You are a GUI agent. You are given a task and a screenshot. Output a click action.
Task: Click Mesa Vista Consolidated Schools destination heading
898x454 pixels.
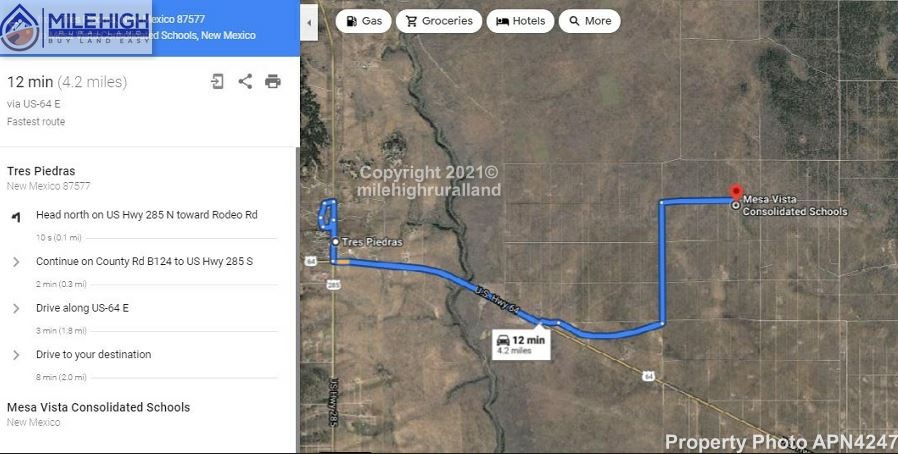click(x=99, y=407)
